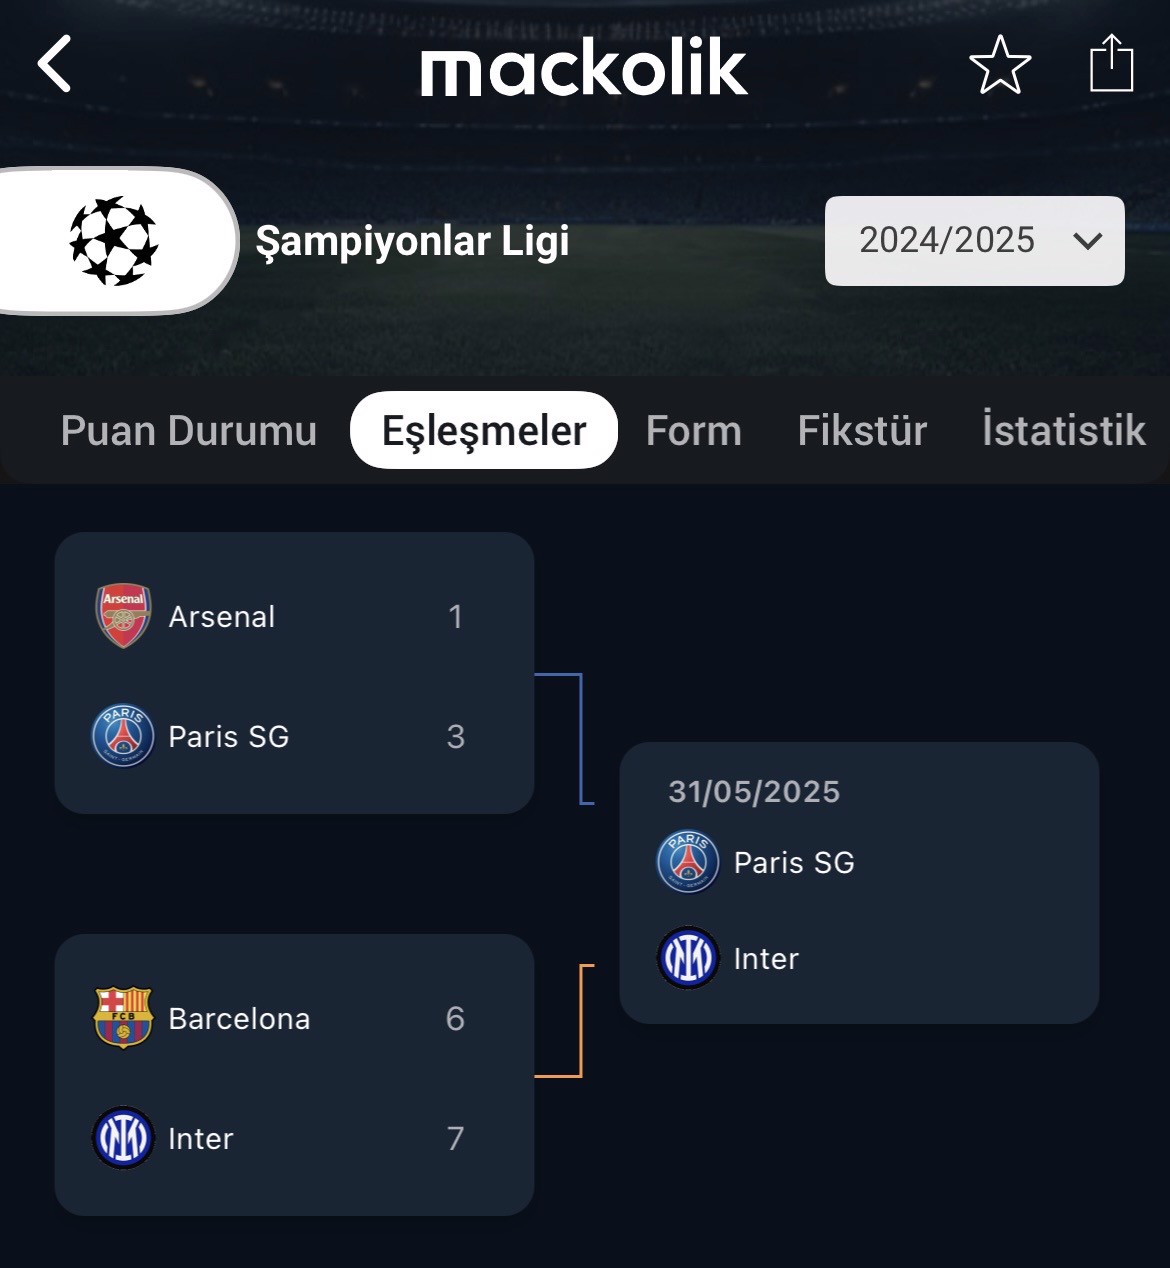Switch to the Puan Durumu tab
The height and width of the screenshot is (1268, 1170).
click(x=188, y=430)
